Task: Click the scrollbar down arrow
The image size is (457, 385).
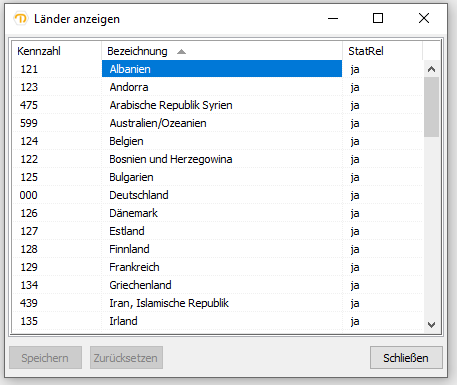Action: [431, 324]
